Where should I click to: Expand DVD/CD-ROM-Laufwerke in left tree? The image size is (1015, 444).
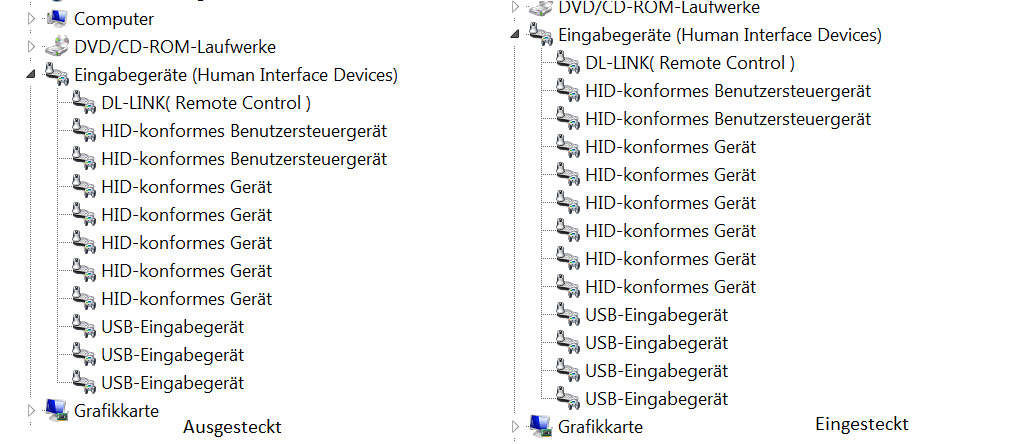[30, 47]
